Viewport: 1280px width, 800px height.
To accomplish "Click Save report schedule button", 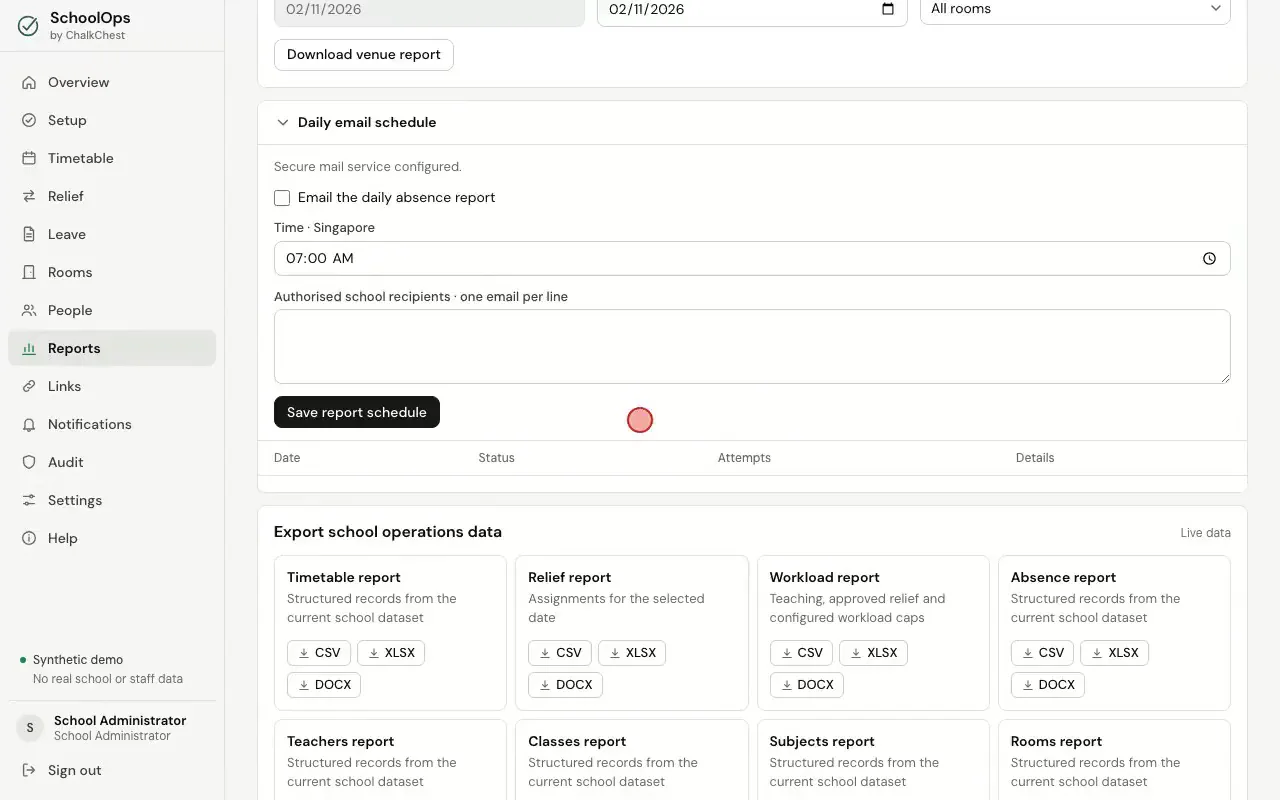I will pos(357,412).
